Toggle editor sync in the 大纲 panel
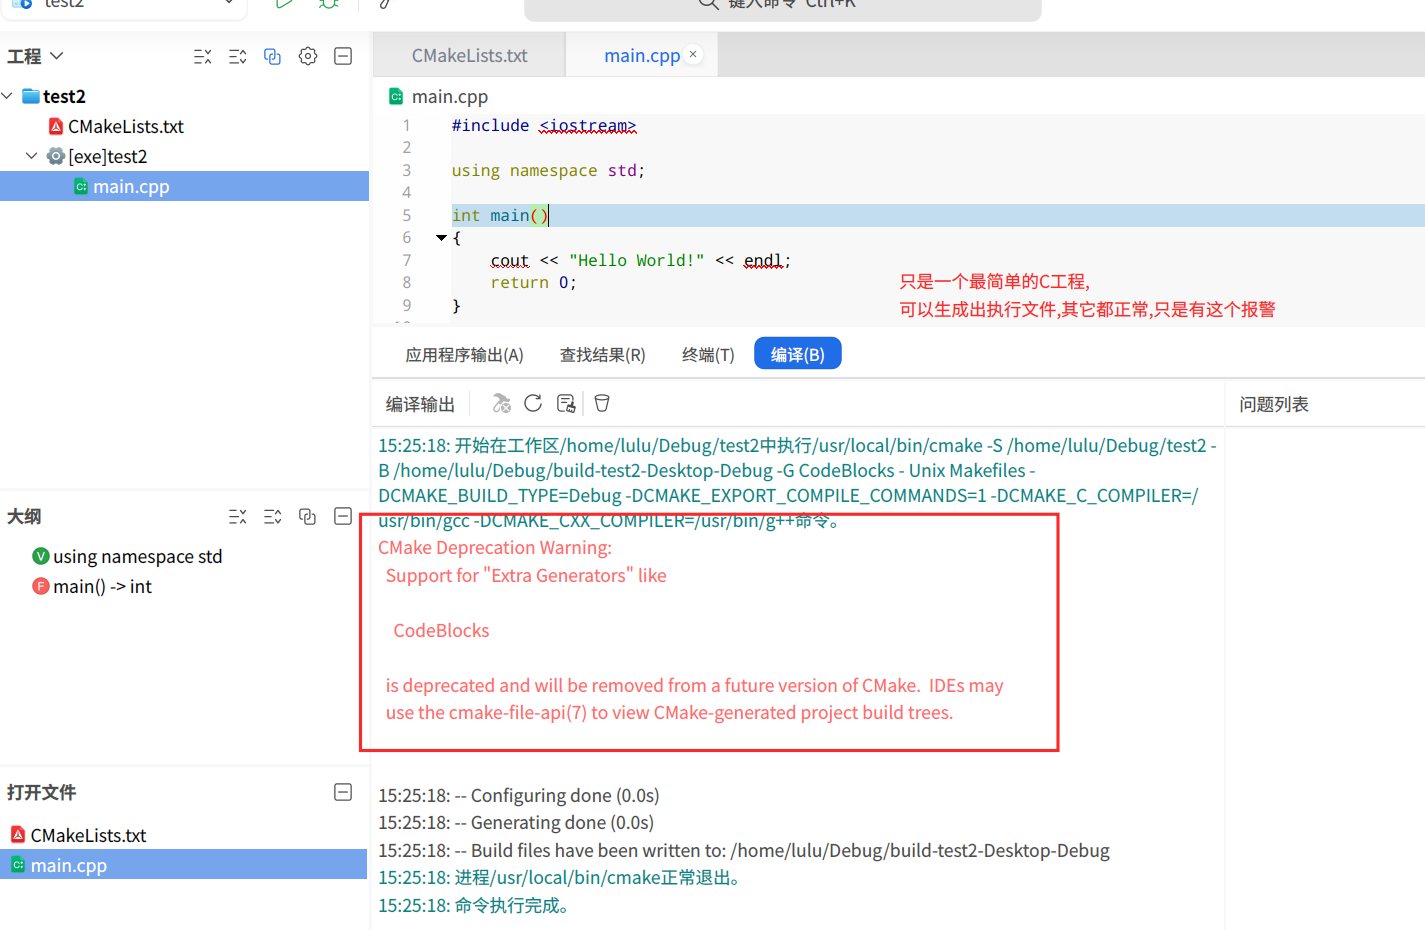 307,517
